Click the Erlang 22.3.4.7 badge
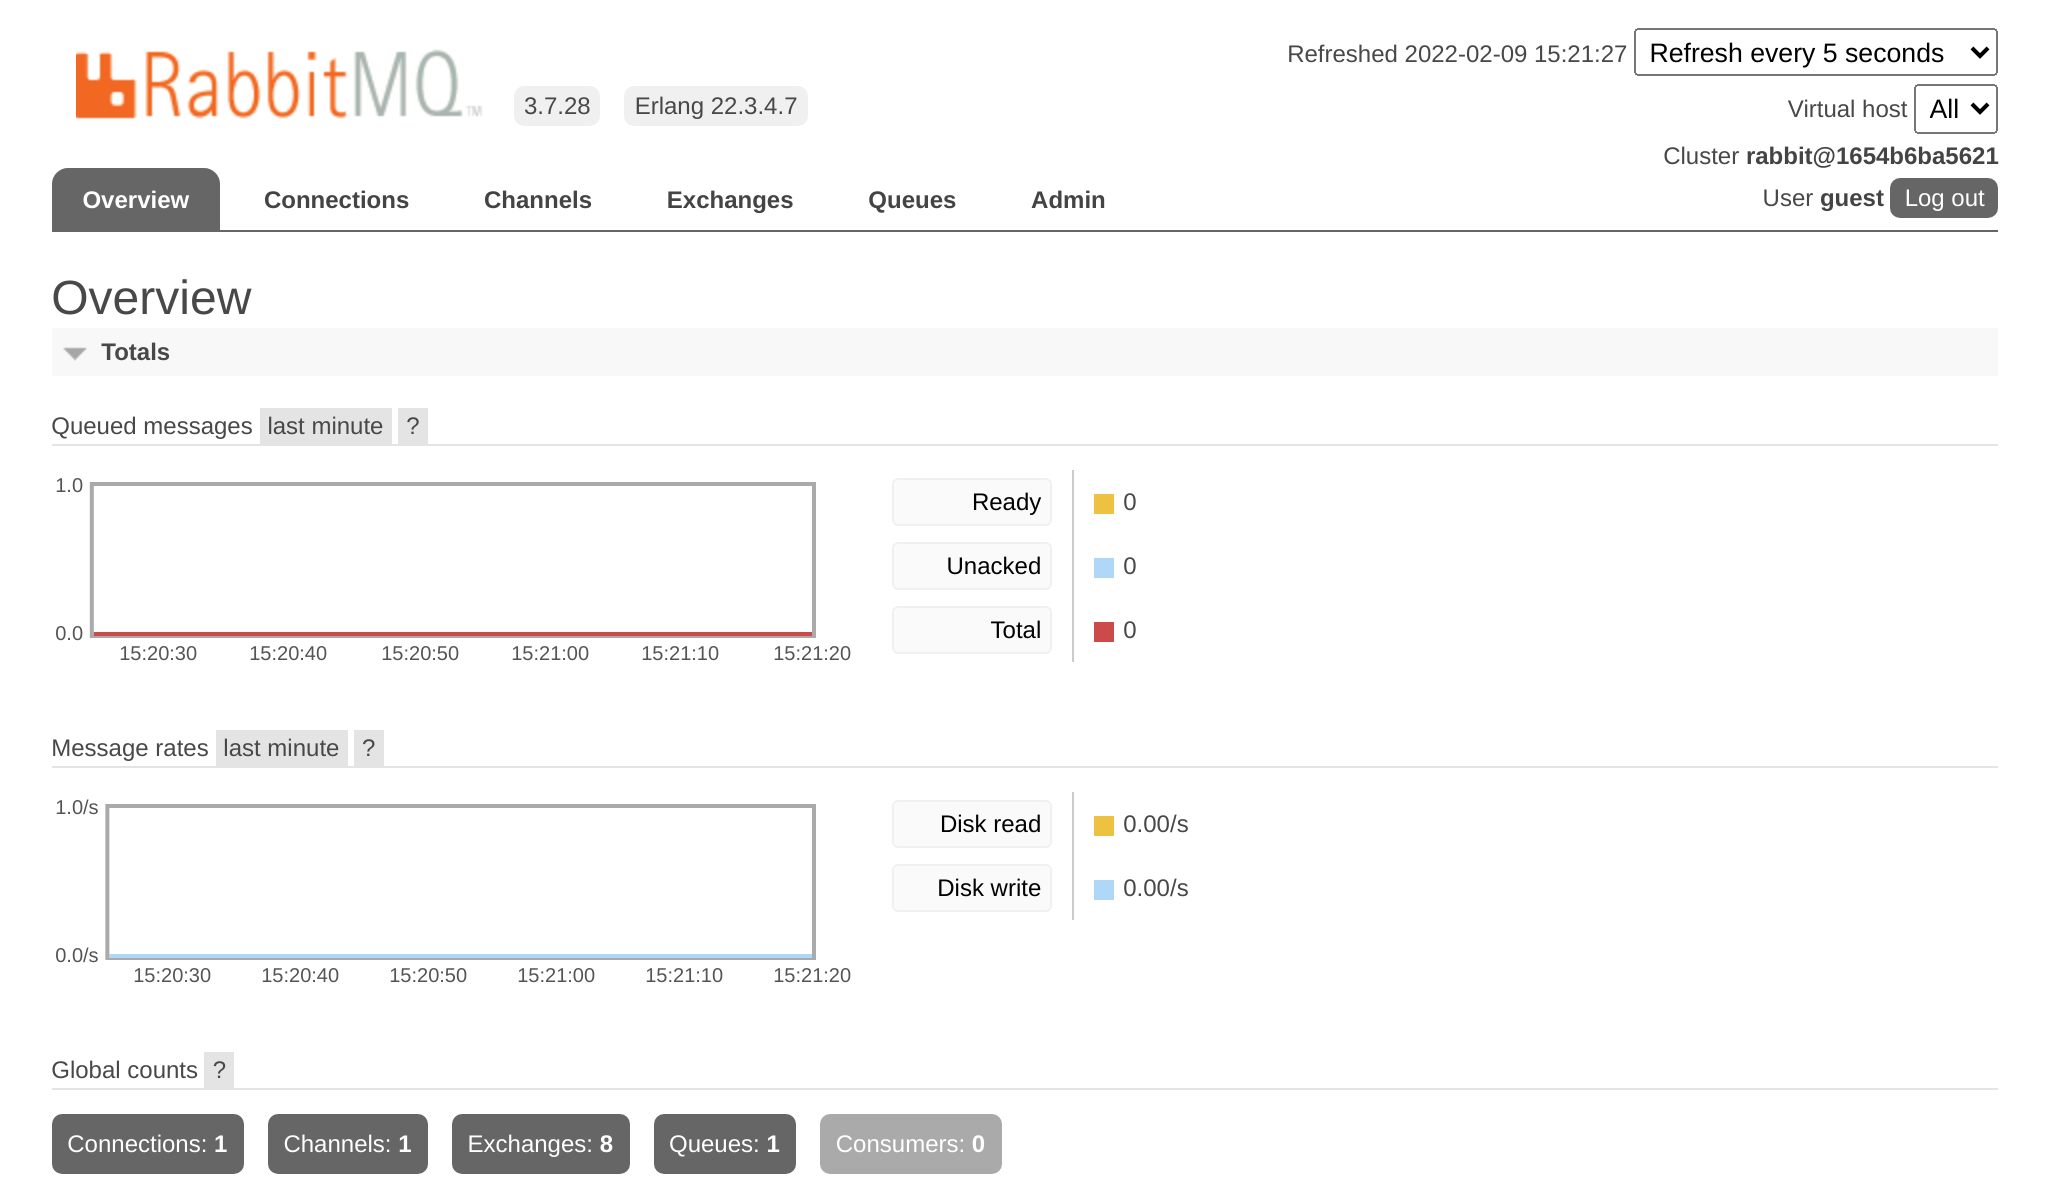The image size is (2050, 1200). pyautogui.click(x=715, y=105)
